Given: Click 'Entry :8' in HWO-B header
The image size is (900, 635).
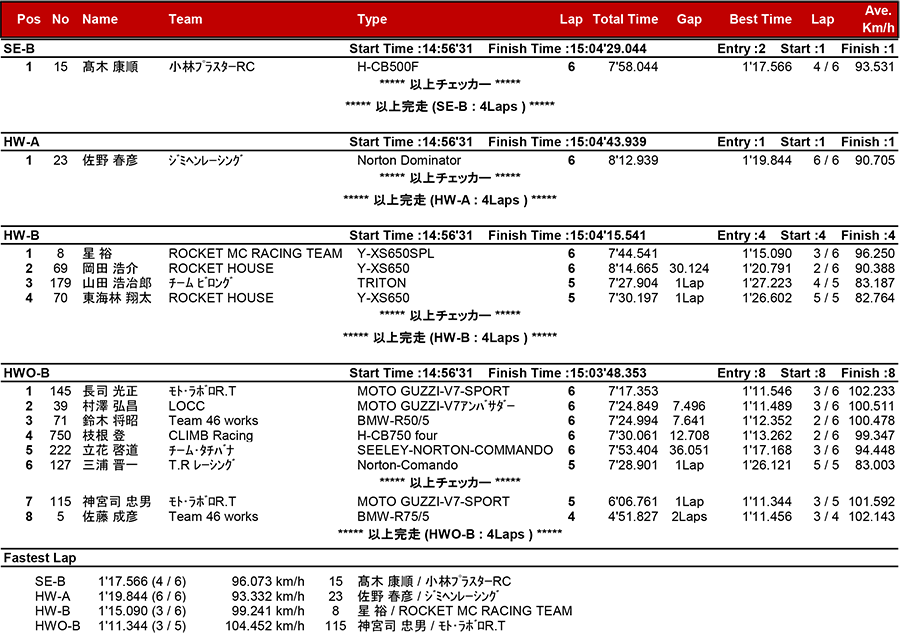Looking at the screenshot, I should click(x=741, y=373).
